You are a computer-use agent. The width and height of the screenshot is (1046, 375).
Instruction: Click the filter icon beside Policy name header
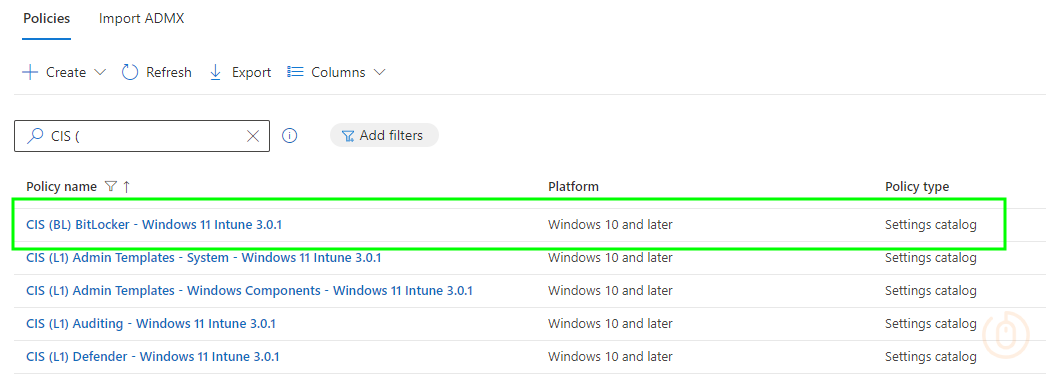click(x=111, y=187)
